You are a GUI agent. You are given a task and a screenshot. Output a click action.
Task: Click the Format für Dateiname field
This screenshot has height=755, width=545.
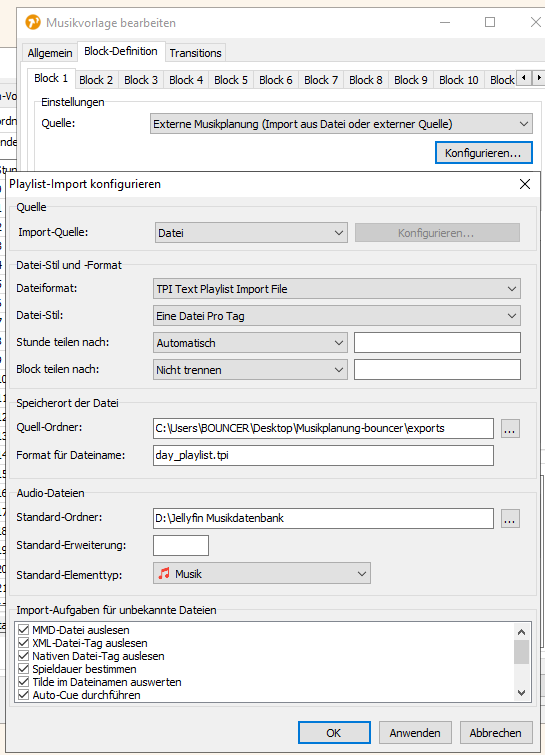click(323, 456)
